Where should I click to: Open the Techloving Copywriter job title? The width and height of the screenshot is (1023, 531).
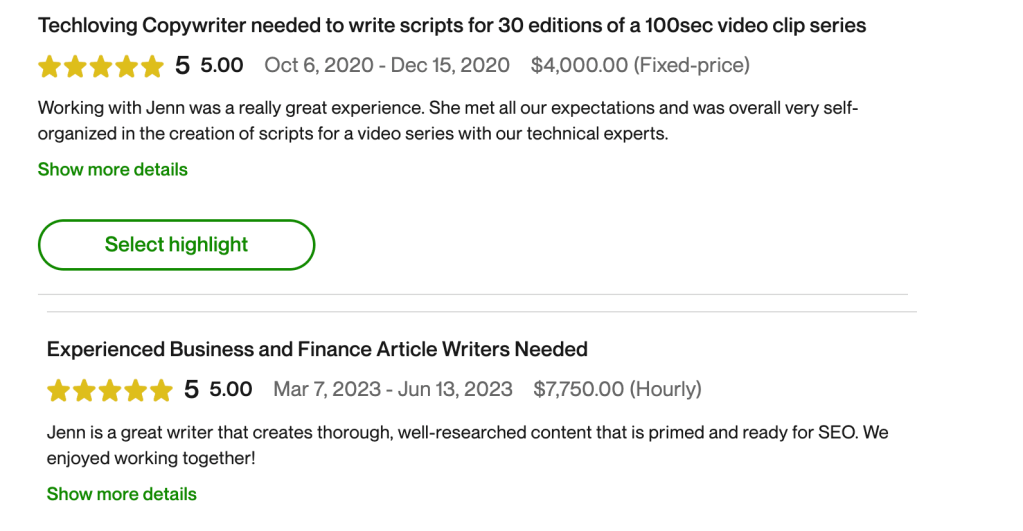(451, 26)
